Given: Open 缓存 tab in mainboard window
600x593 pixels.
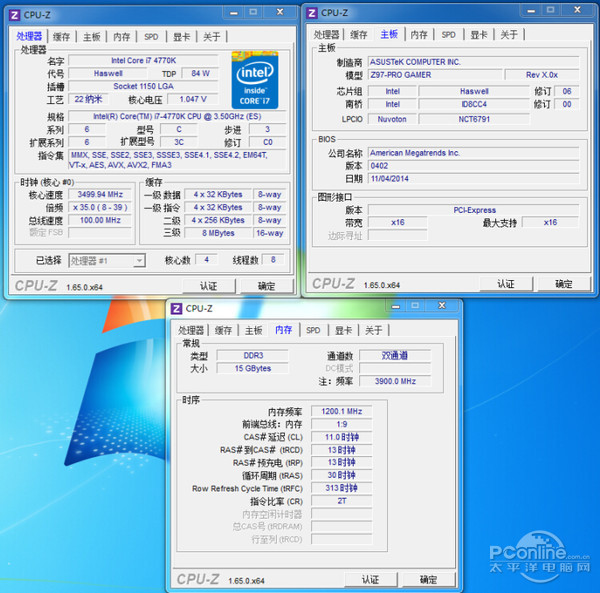Looking at the screenshot, I should click(x=359, y=35).
